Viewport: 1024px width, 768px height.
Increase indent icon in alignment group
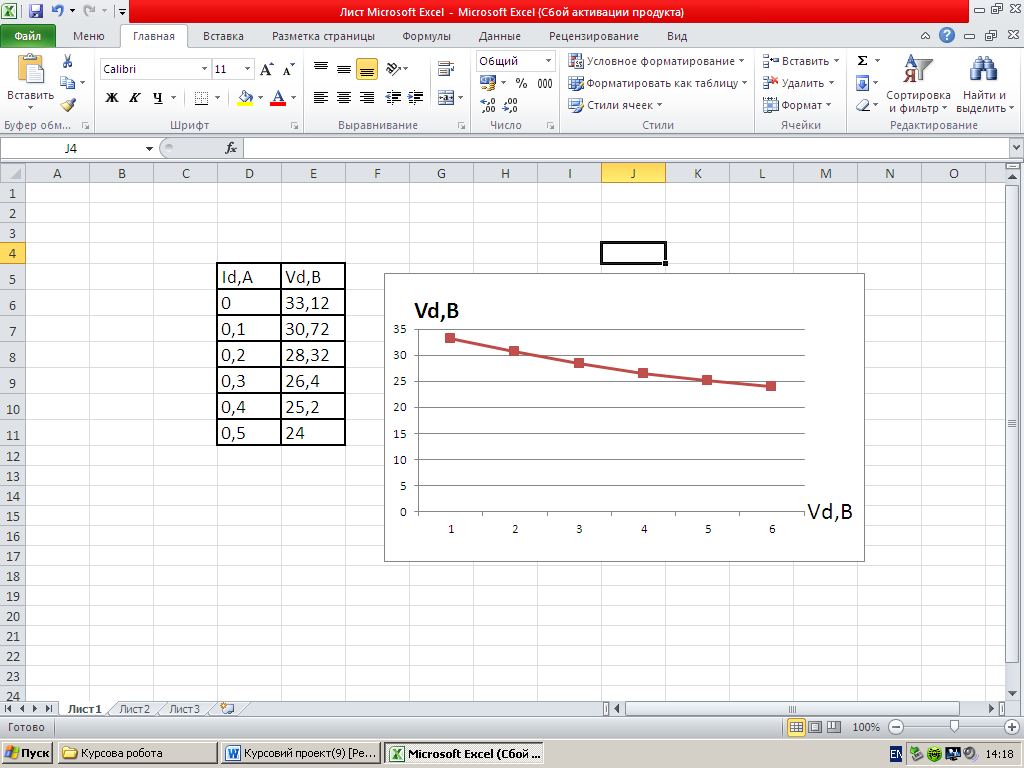[x=415, y=98]
